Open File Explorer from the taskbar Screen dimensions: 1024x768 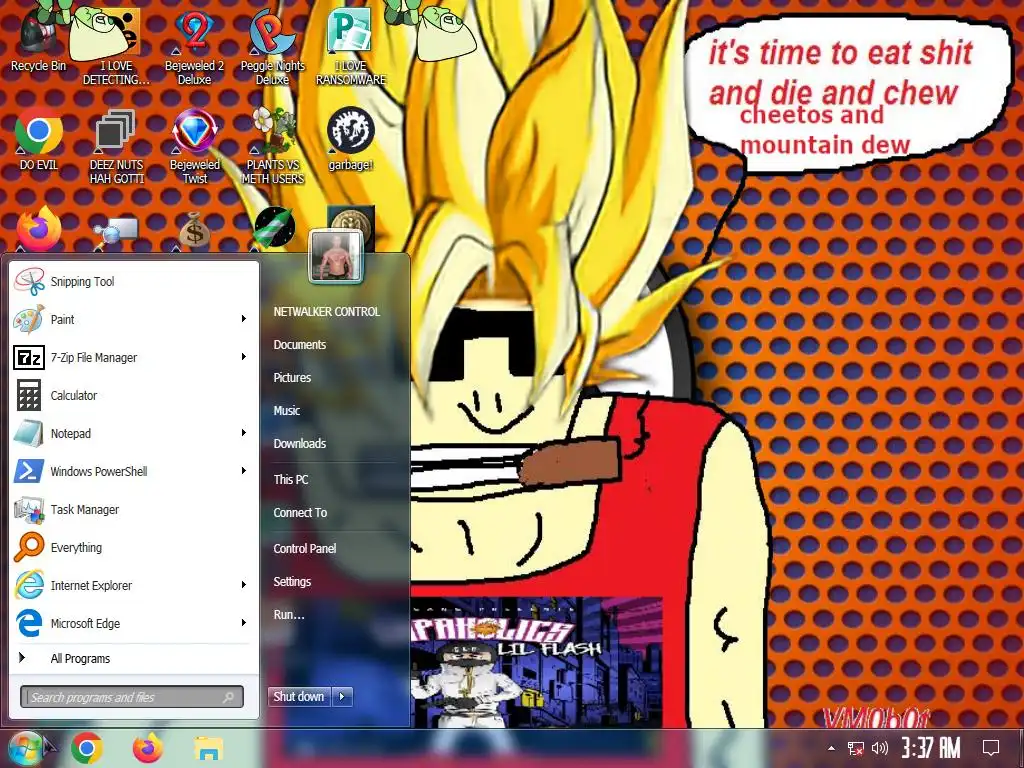click(208, 748)
